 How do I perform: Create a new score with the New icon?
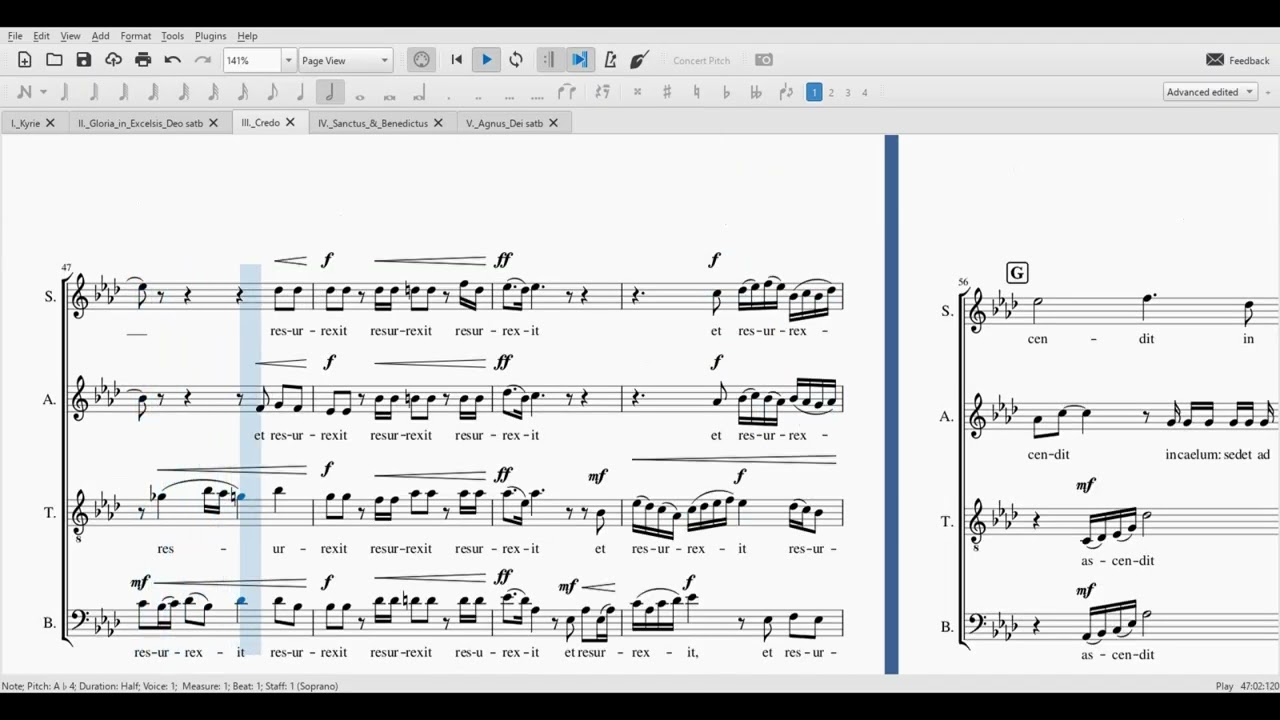25,60
